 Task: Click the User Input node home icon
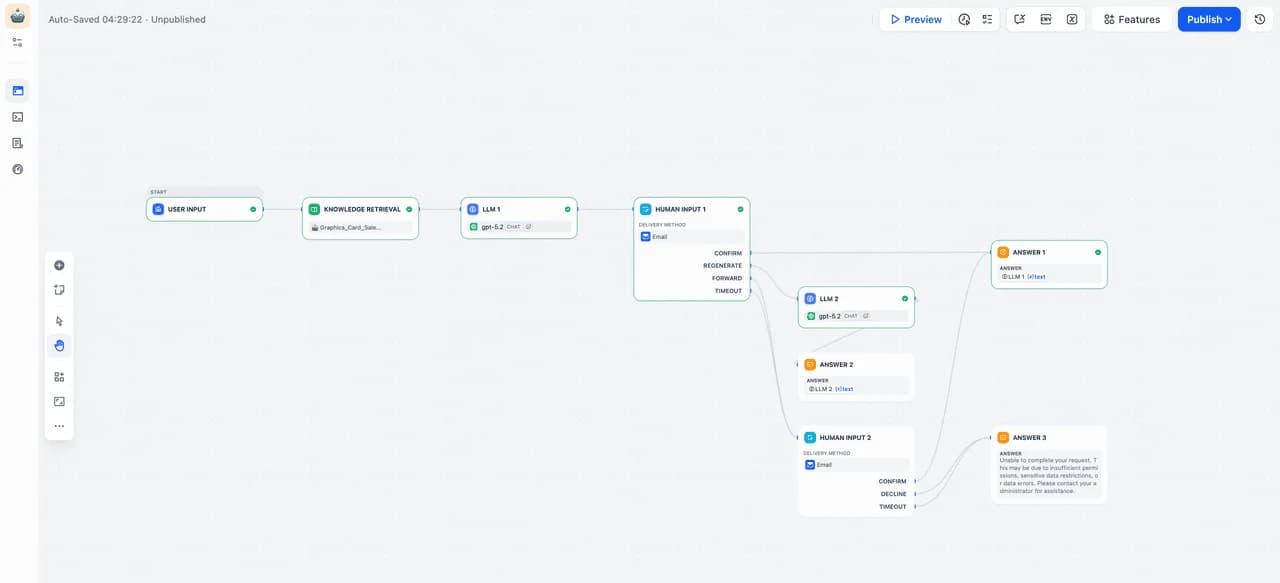[x=158, y=209]
